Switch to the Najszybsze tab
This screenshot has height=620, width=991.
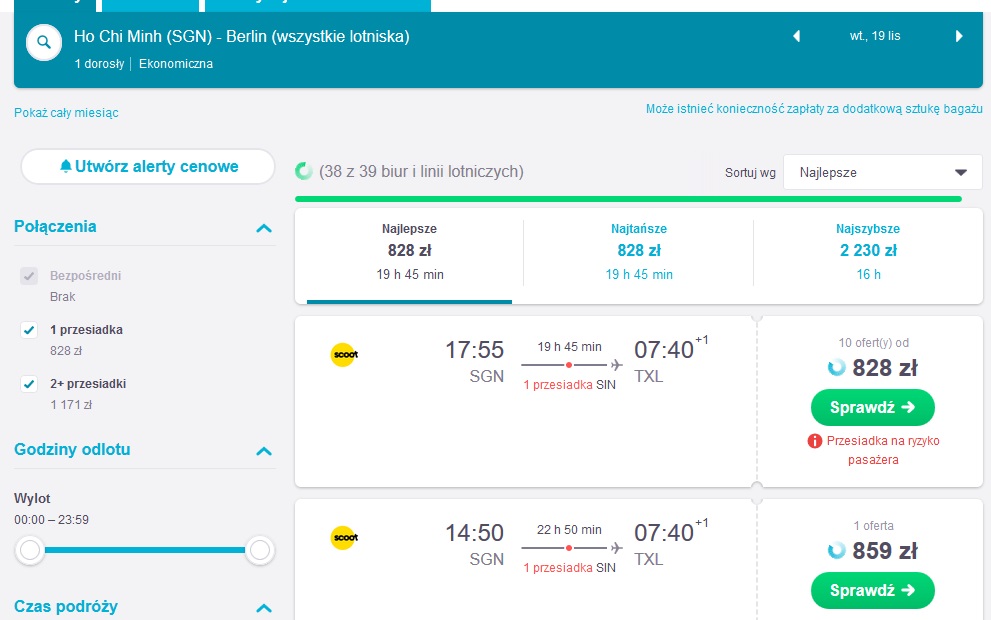click(868, 252)
